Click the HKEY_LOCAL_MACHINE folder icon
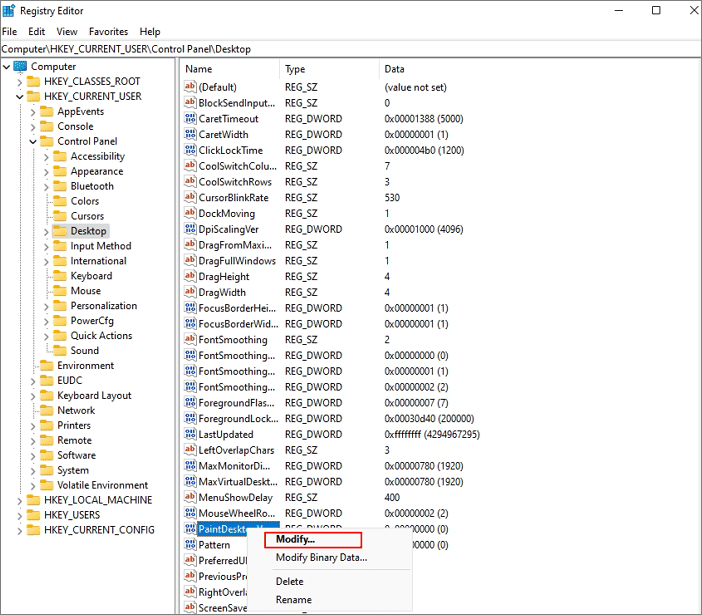The image size is (702, 615). [x=33, y=500]
